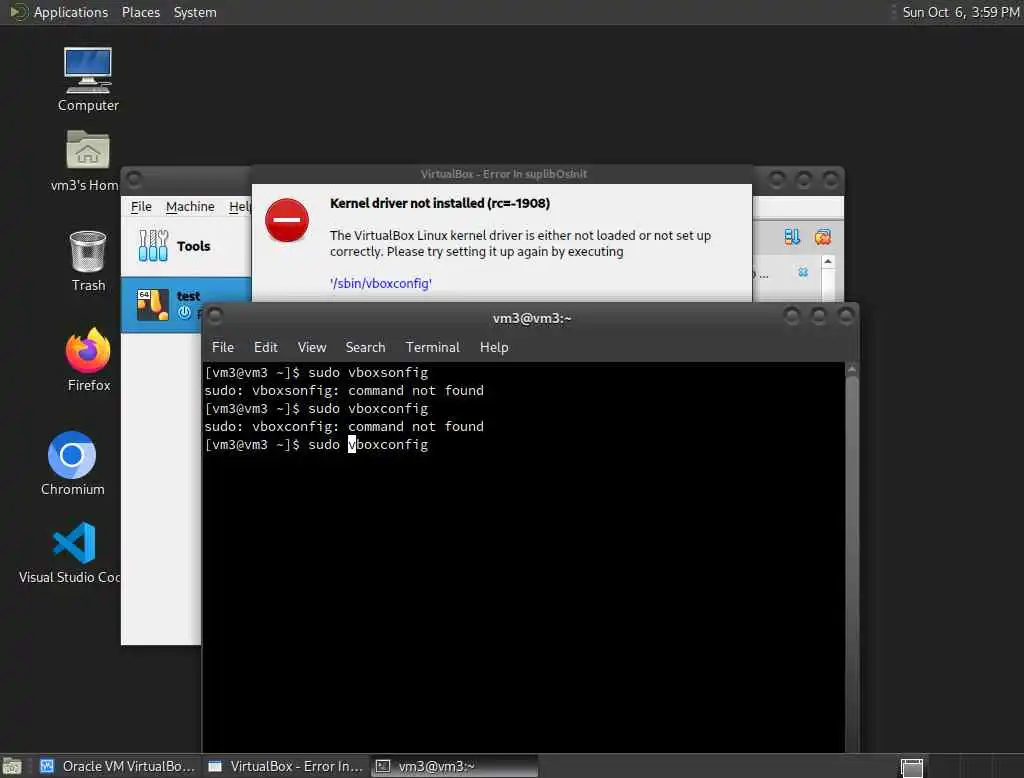Screen dimensions: 1024x778
Task: Open the terminal Help menu
Action: click(x=494, y=348)
